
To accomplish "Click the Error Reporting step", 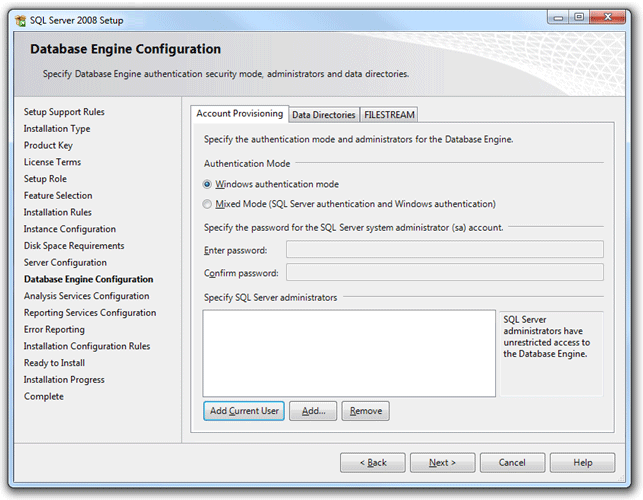I will [x=54, y=329].
